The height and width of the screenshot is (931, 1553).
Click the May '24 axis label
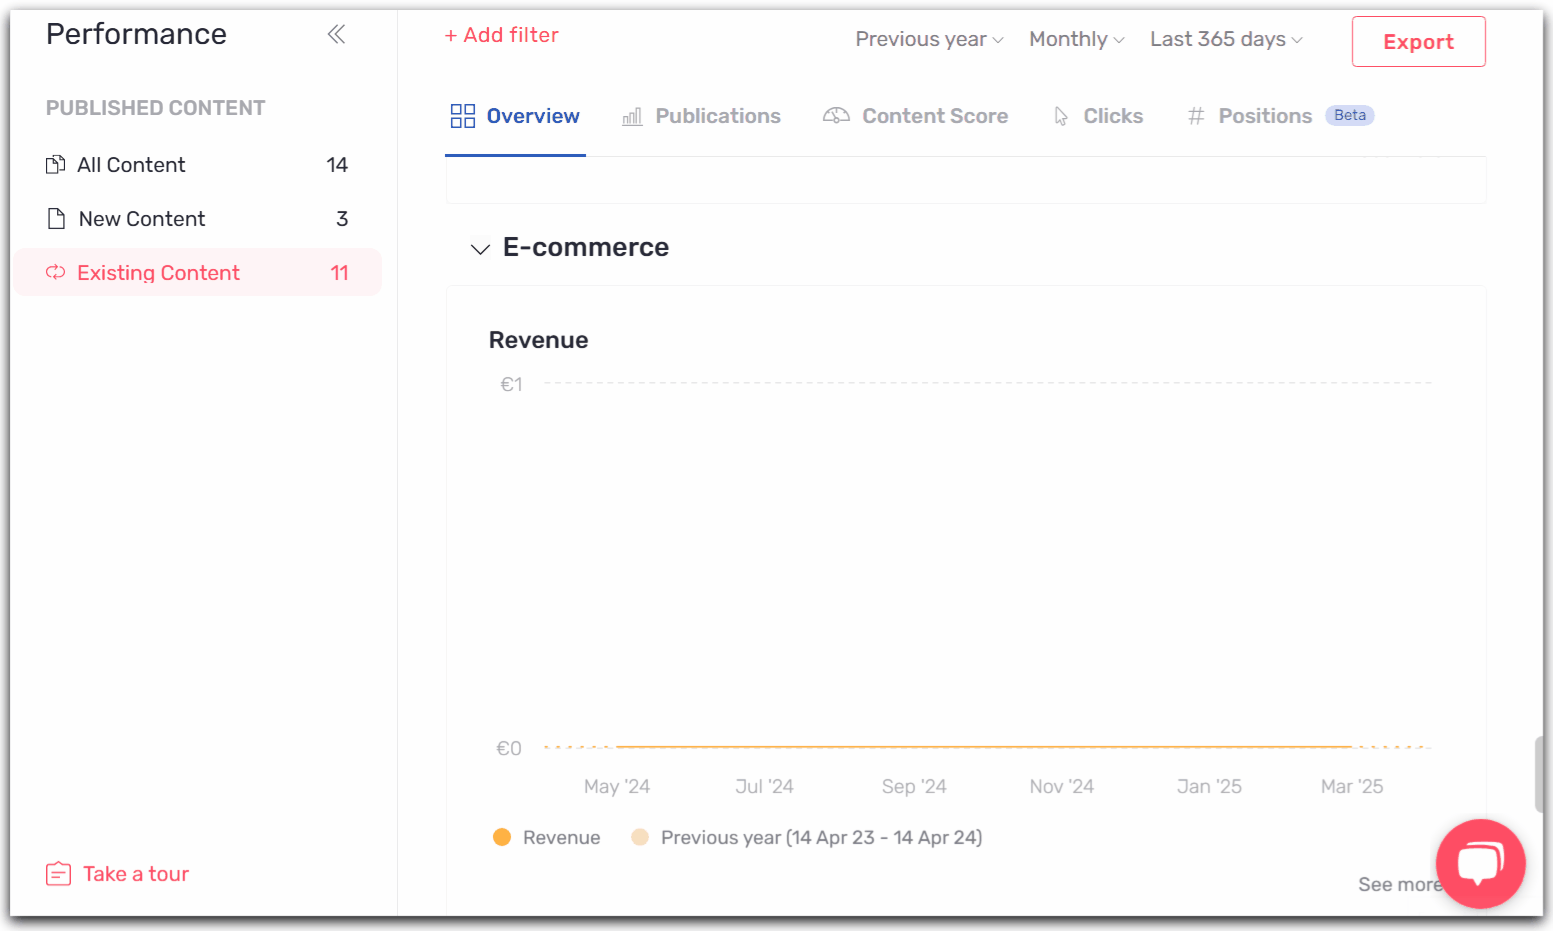tap(617, 787)
